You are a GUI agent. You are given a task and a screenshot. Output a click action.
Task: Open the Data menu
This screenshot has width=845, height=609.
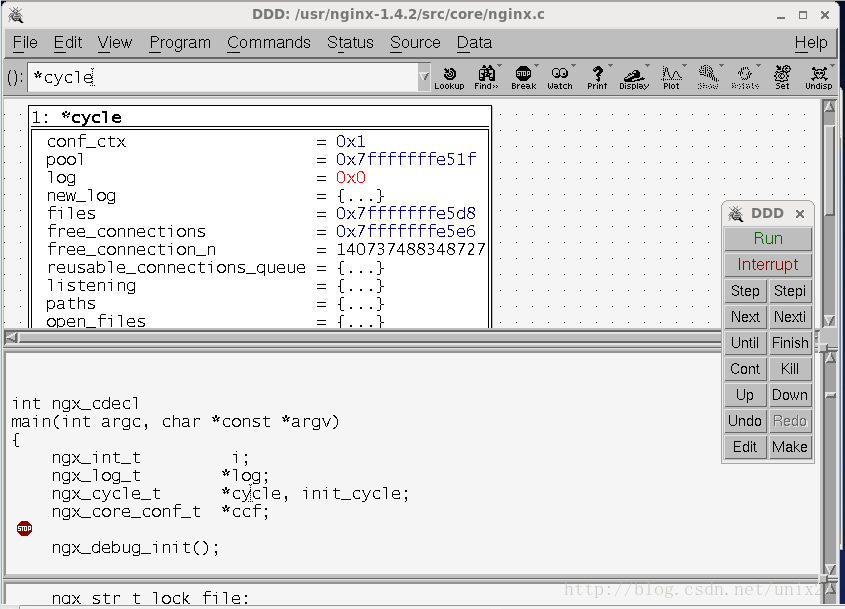point(474,43)
